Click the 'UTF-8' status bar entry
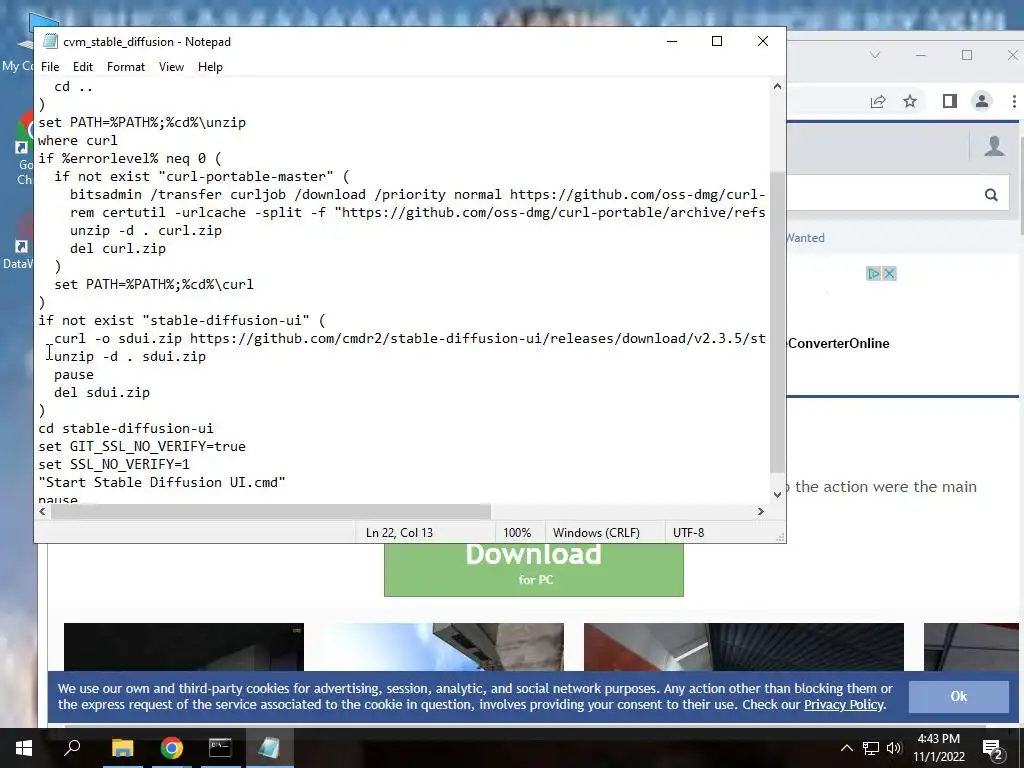 (688, 533)
